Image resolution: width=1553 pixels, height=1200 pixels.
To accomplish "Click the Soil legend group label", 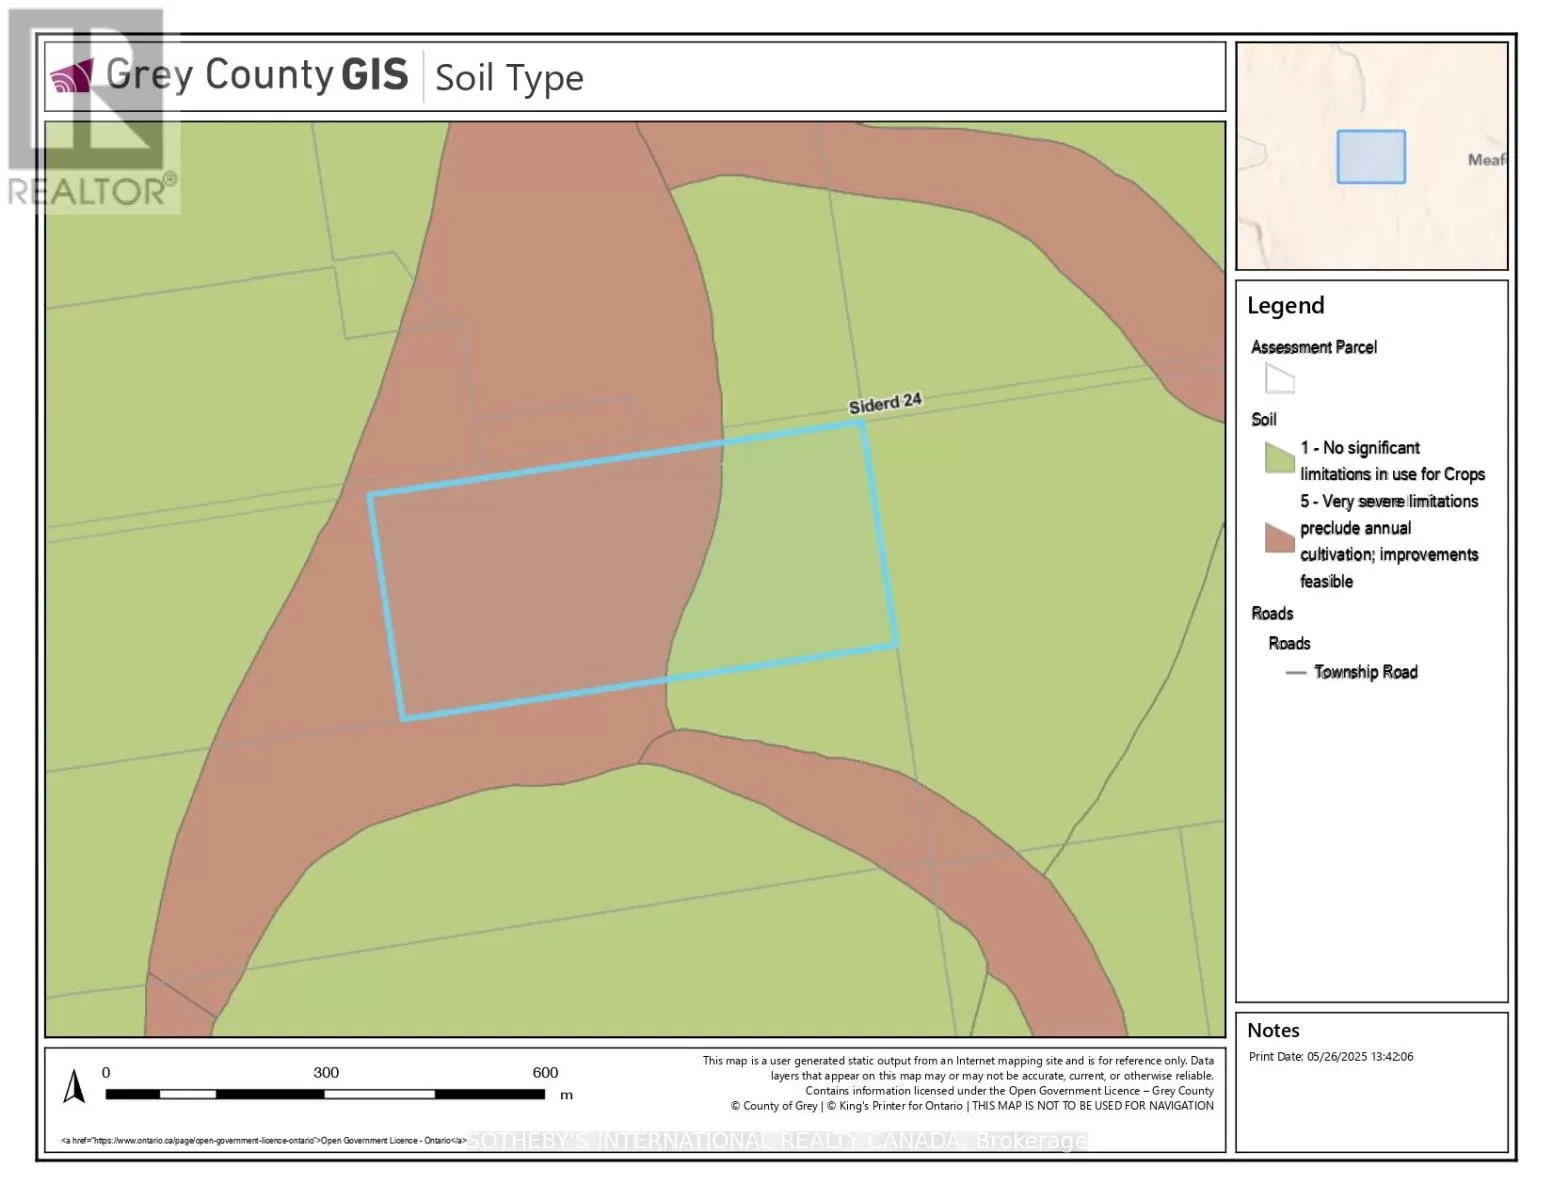I will pos(1263,419).
